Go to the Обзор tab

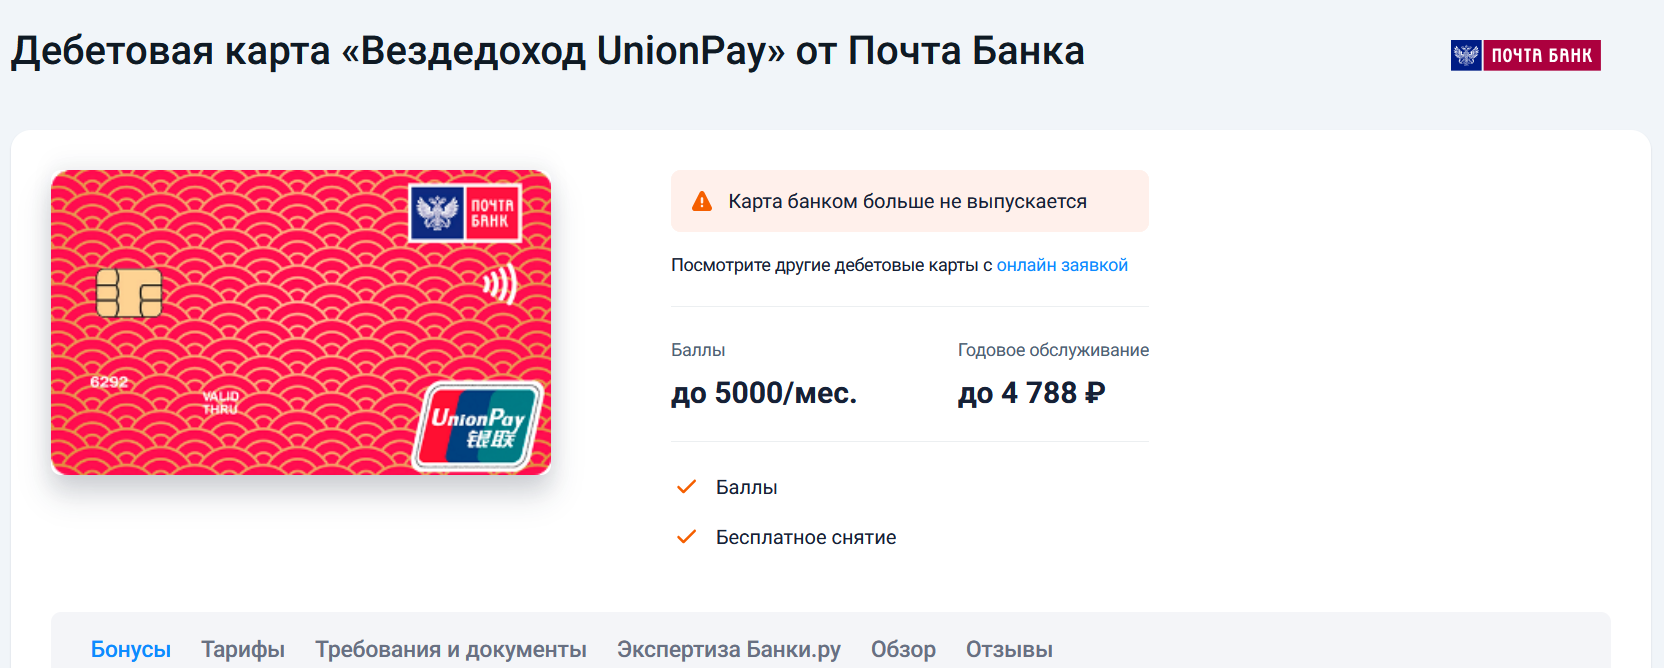point(903,649)
